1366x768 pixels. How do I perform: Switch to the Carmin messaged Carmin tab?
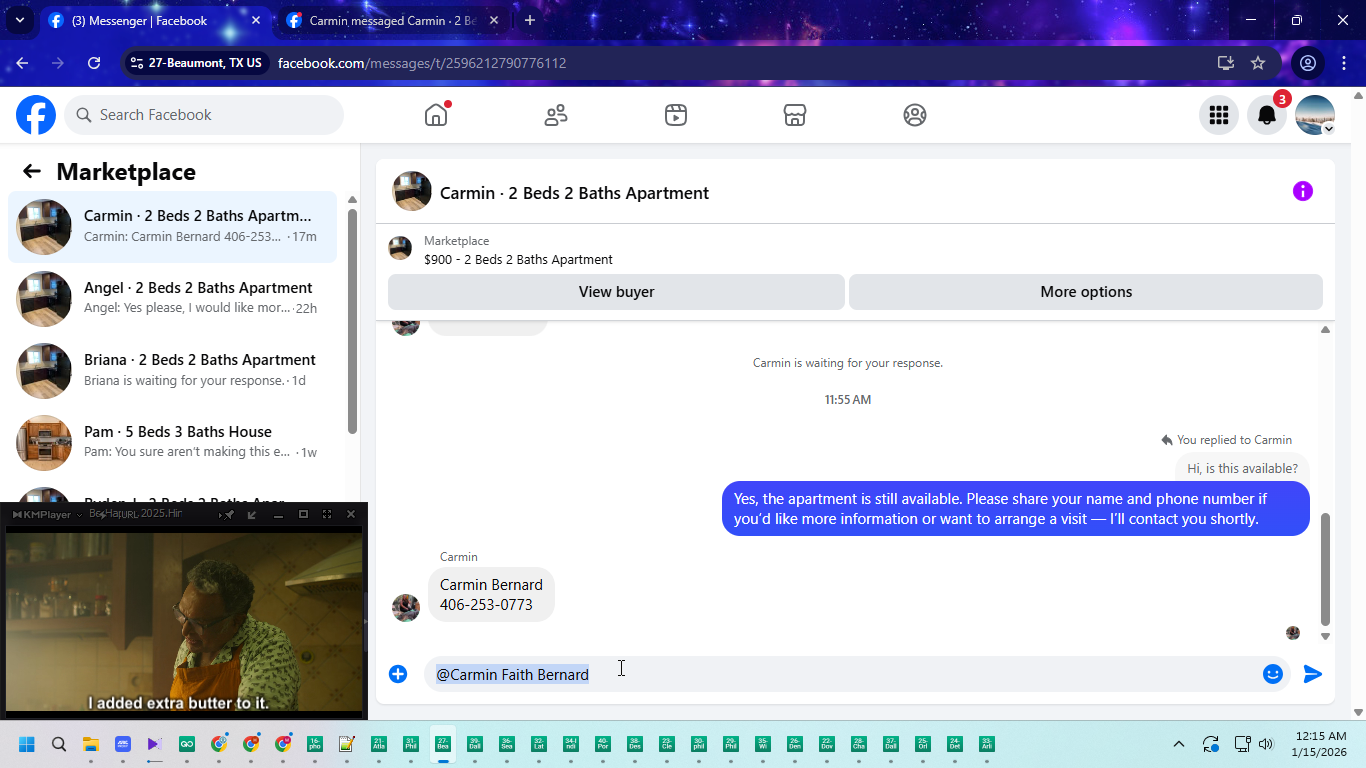(x=394, y=20)
